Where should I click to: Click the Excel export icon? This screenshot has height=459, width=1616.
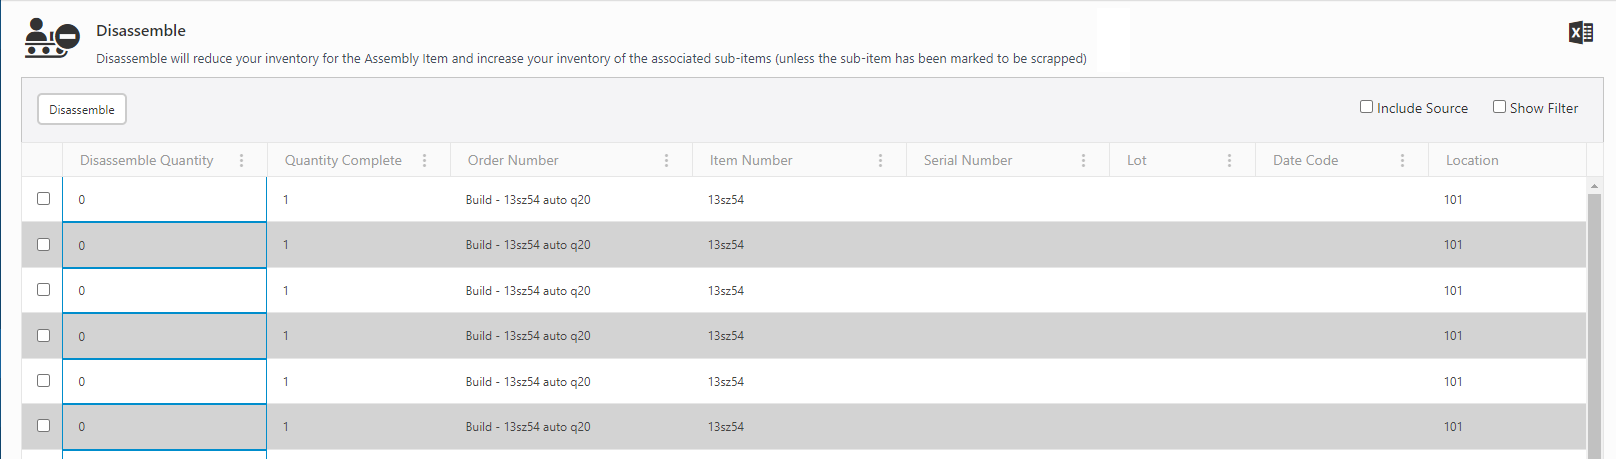1580,33
